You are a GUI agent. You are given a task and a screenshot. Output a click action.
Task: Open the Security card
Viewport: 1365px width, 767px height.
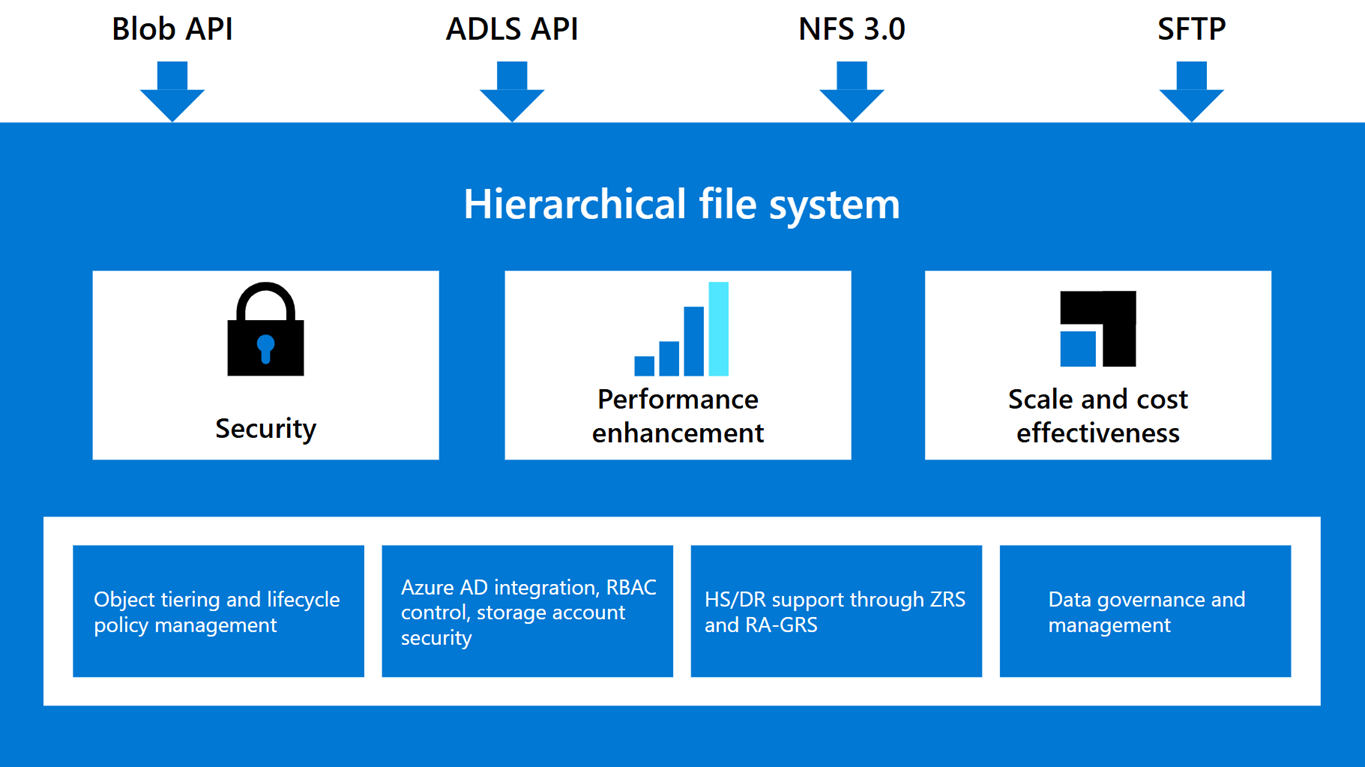tap(266, 364)
